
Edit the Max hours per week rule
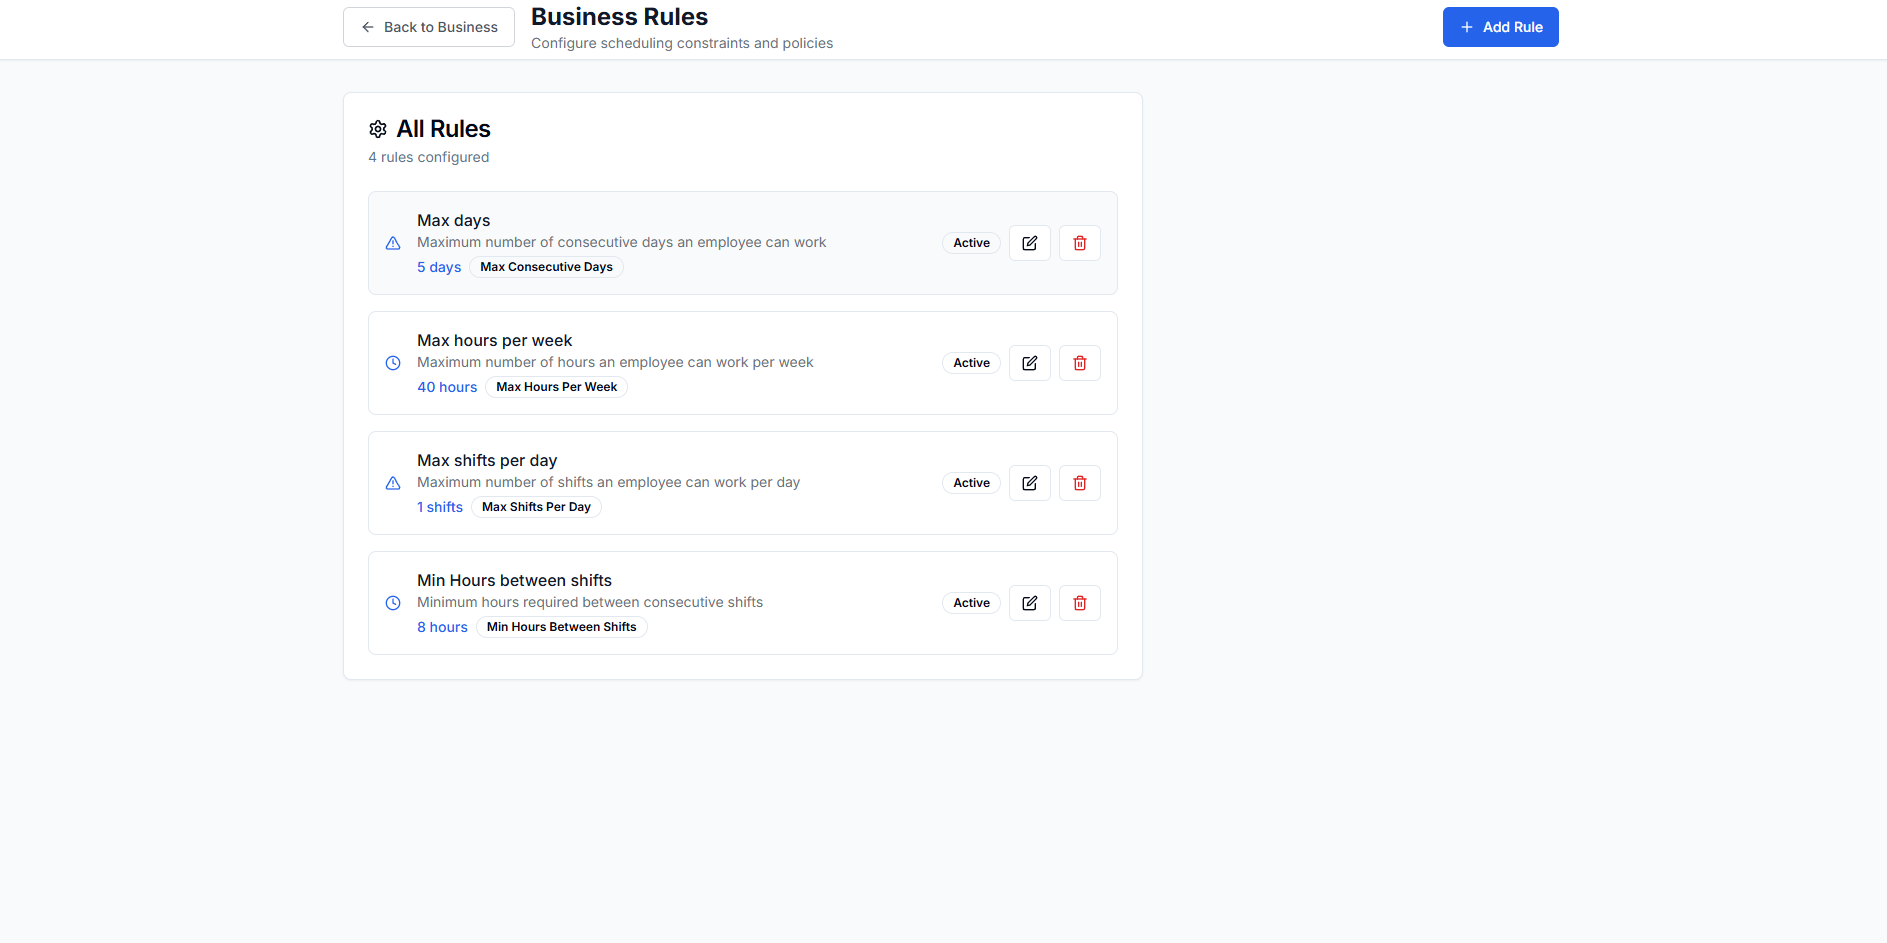click(x=1029, y=363)
